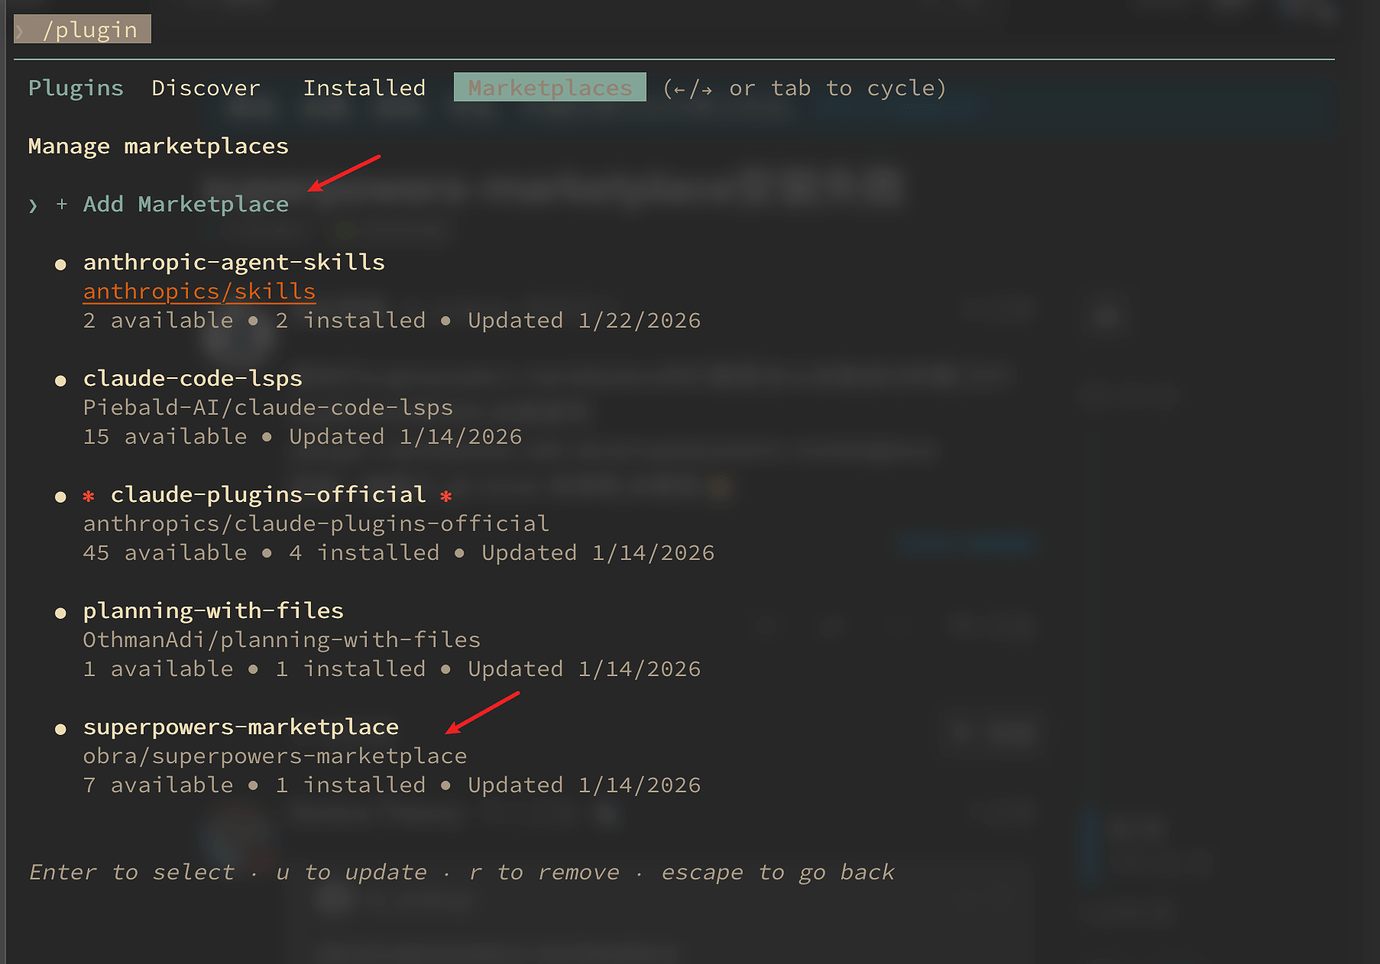
Task: Click the "tab to cycle" hint text
Action: 852,88
